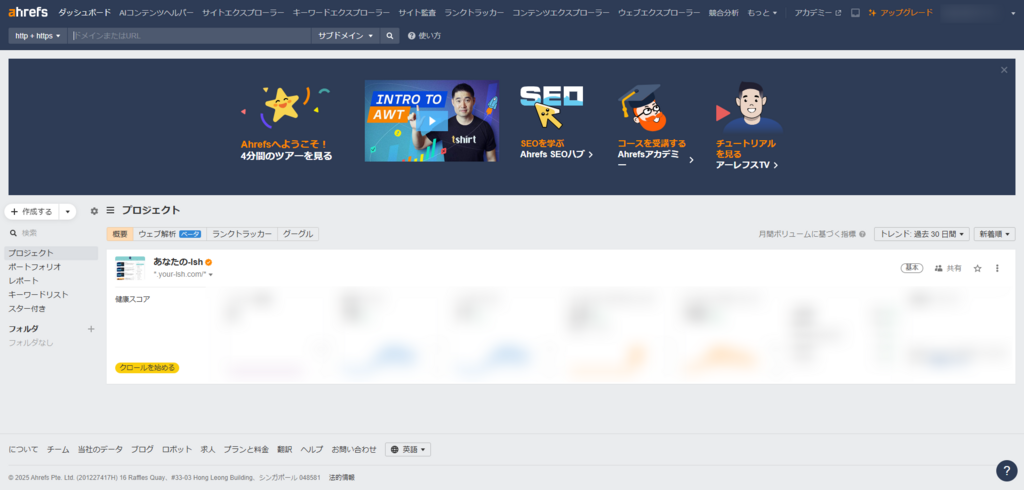Click the floating help question mark button
Screen dimensions: 1024x490
pyautogui.click(x=1006, y=470)
